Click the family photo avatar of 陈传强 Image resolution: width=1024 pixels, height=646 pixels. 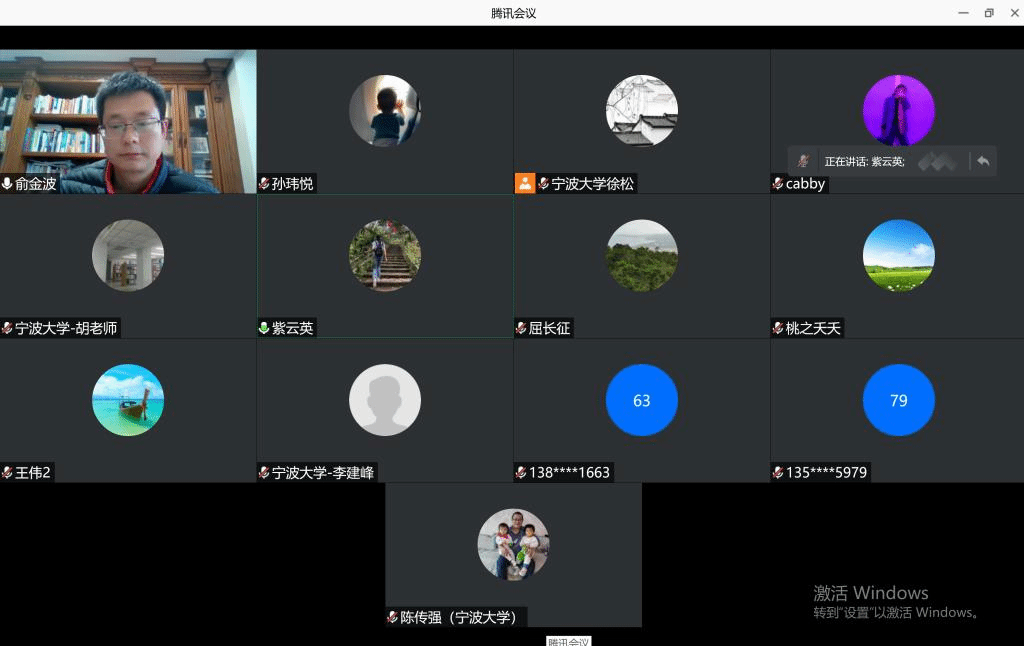click(x=513, y=544)
